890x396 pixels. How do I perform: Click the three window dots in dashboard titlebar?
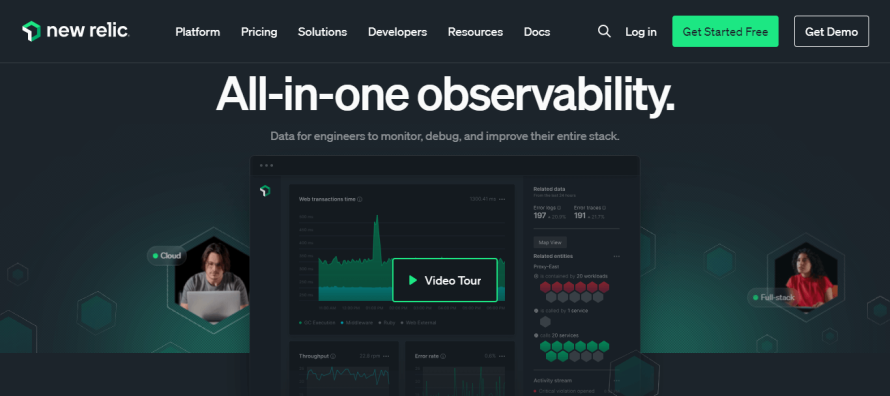266,166
